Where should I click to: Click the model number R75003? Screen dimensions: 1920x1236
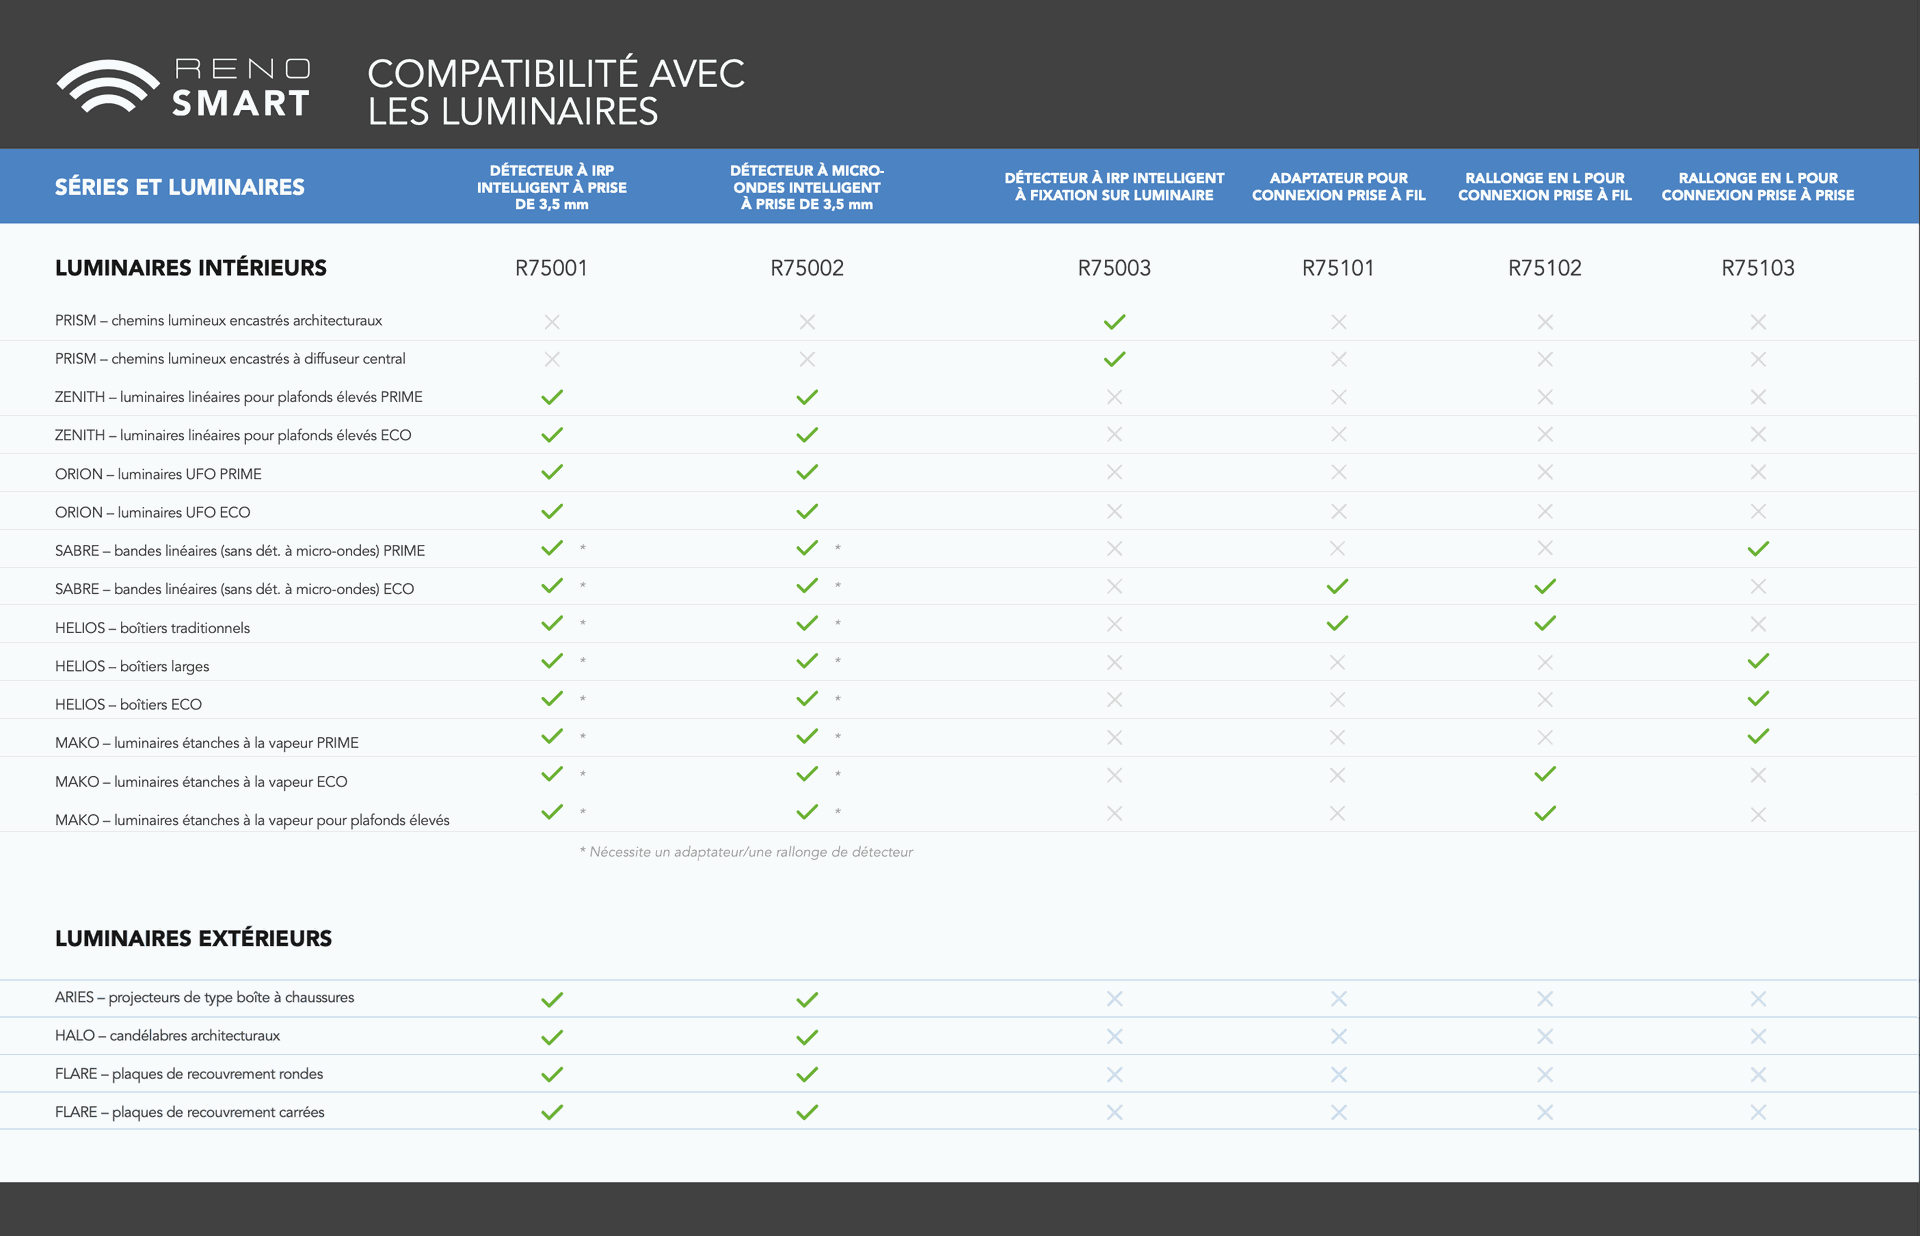point(1114,268)
